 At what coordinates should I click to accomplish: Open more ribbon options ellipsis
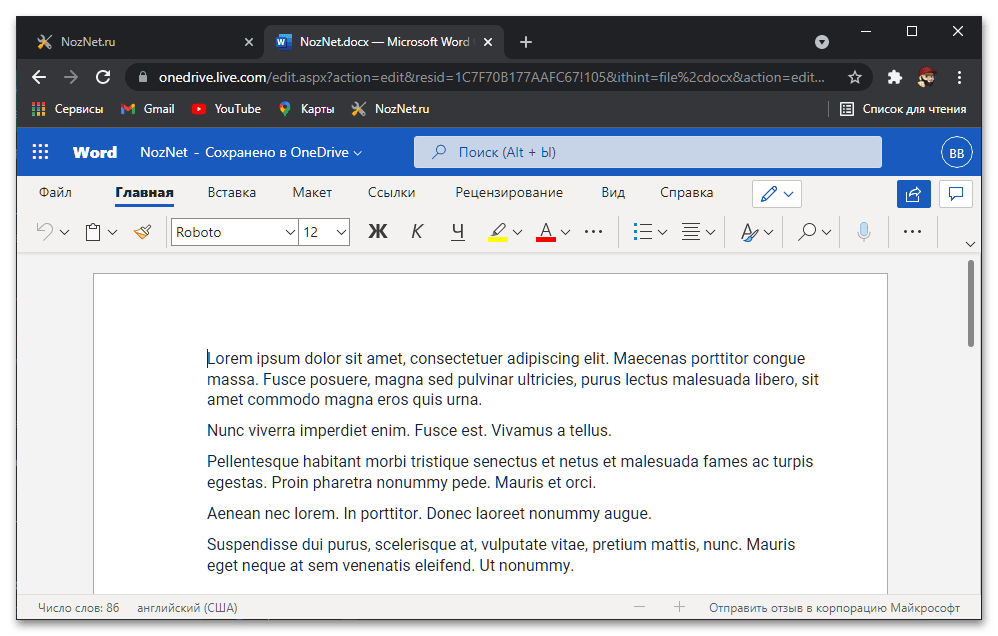pos(912,232)
